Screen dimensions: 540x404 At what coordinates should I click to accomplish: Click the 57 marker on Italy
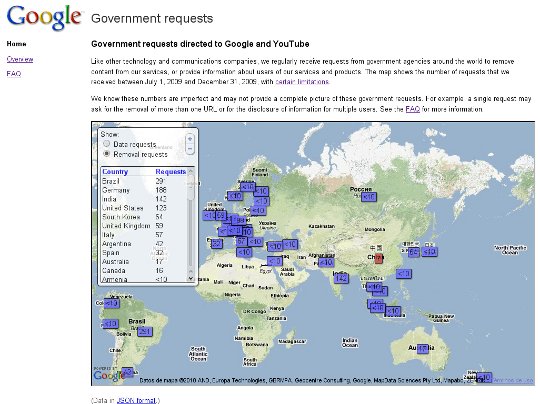pos(241,241)
